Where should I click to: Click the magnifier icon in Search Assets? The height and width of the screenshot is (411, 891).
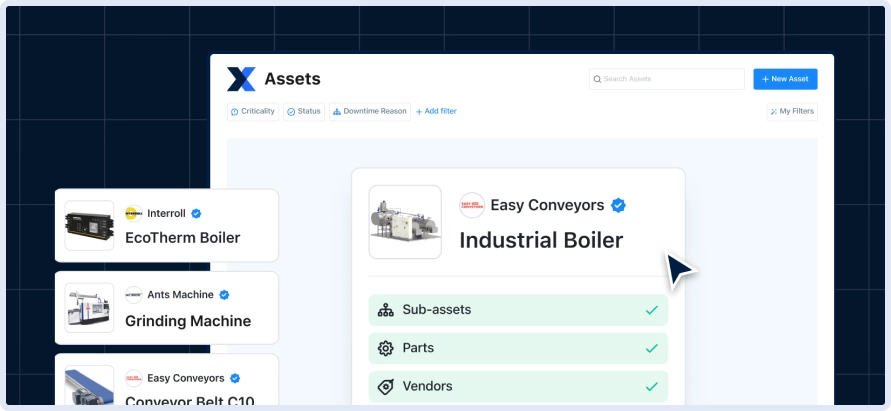click(x=597, y=79)
